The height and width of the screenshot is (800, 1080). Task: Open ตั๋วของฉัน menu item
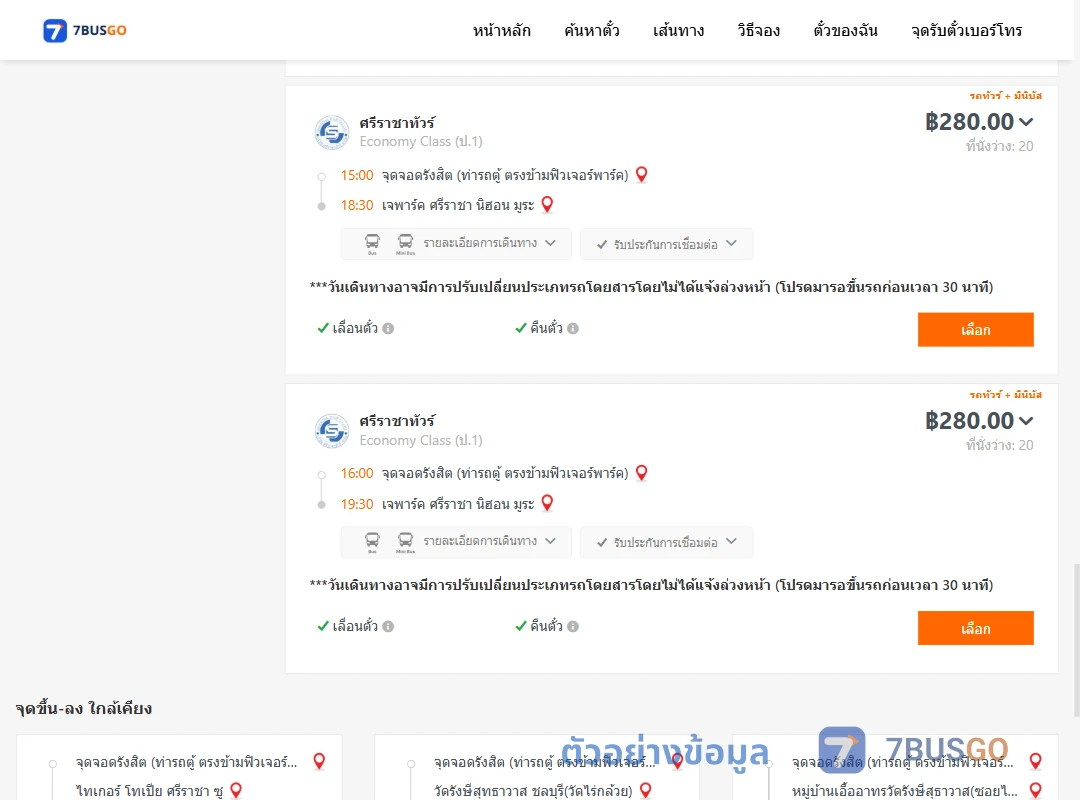tap(845, 30)
